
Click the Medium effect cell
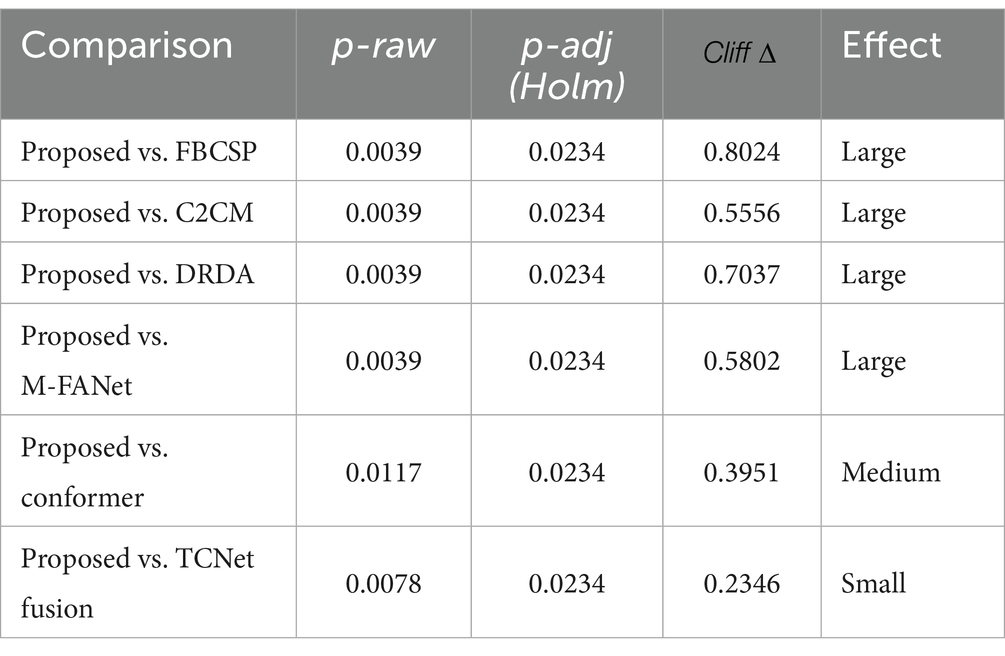tap(890, 470)
